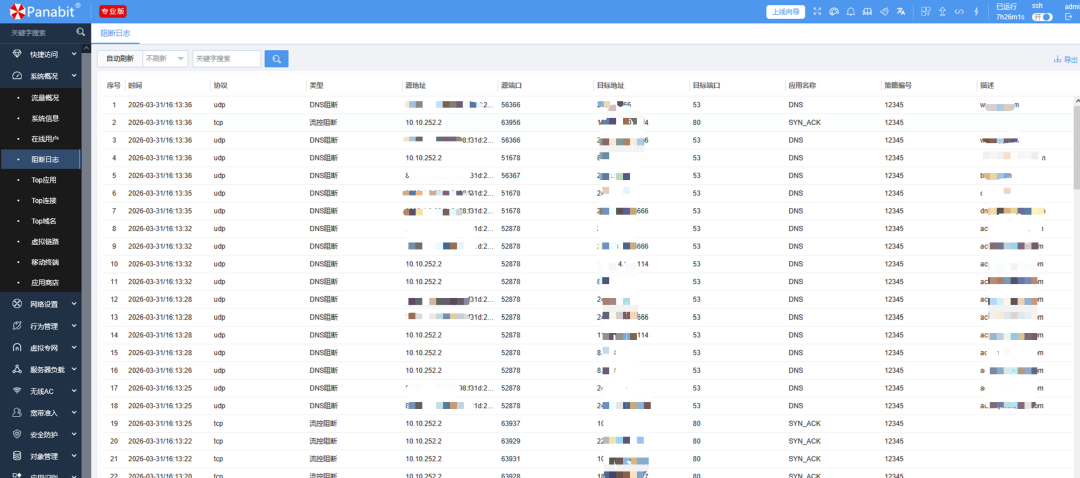Open the 不刷新 auto-refresh dropdown
Viewport: 1080px width, 478px height.
165,59
